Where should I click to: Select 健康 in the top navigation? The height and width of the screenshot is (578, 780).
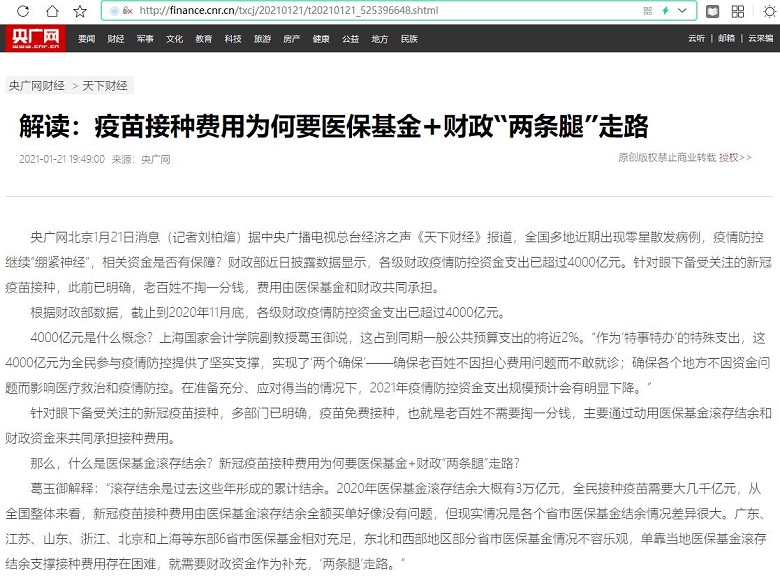[320, 39]
